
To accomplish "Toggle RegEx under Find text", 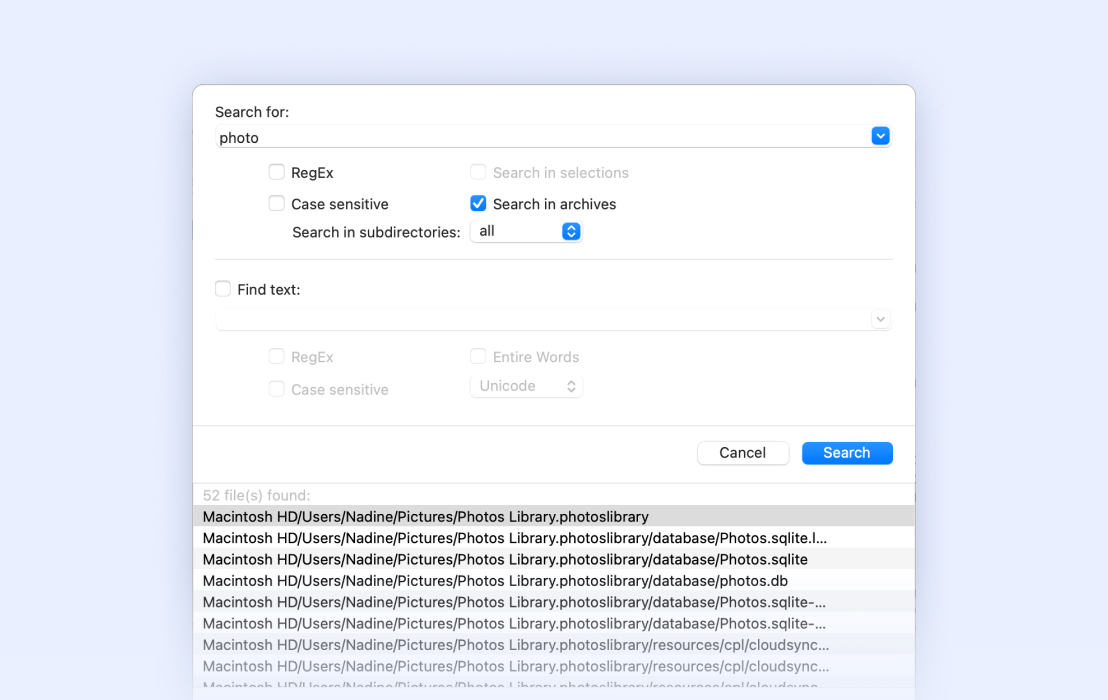I will click(x=276, y=356).
